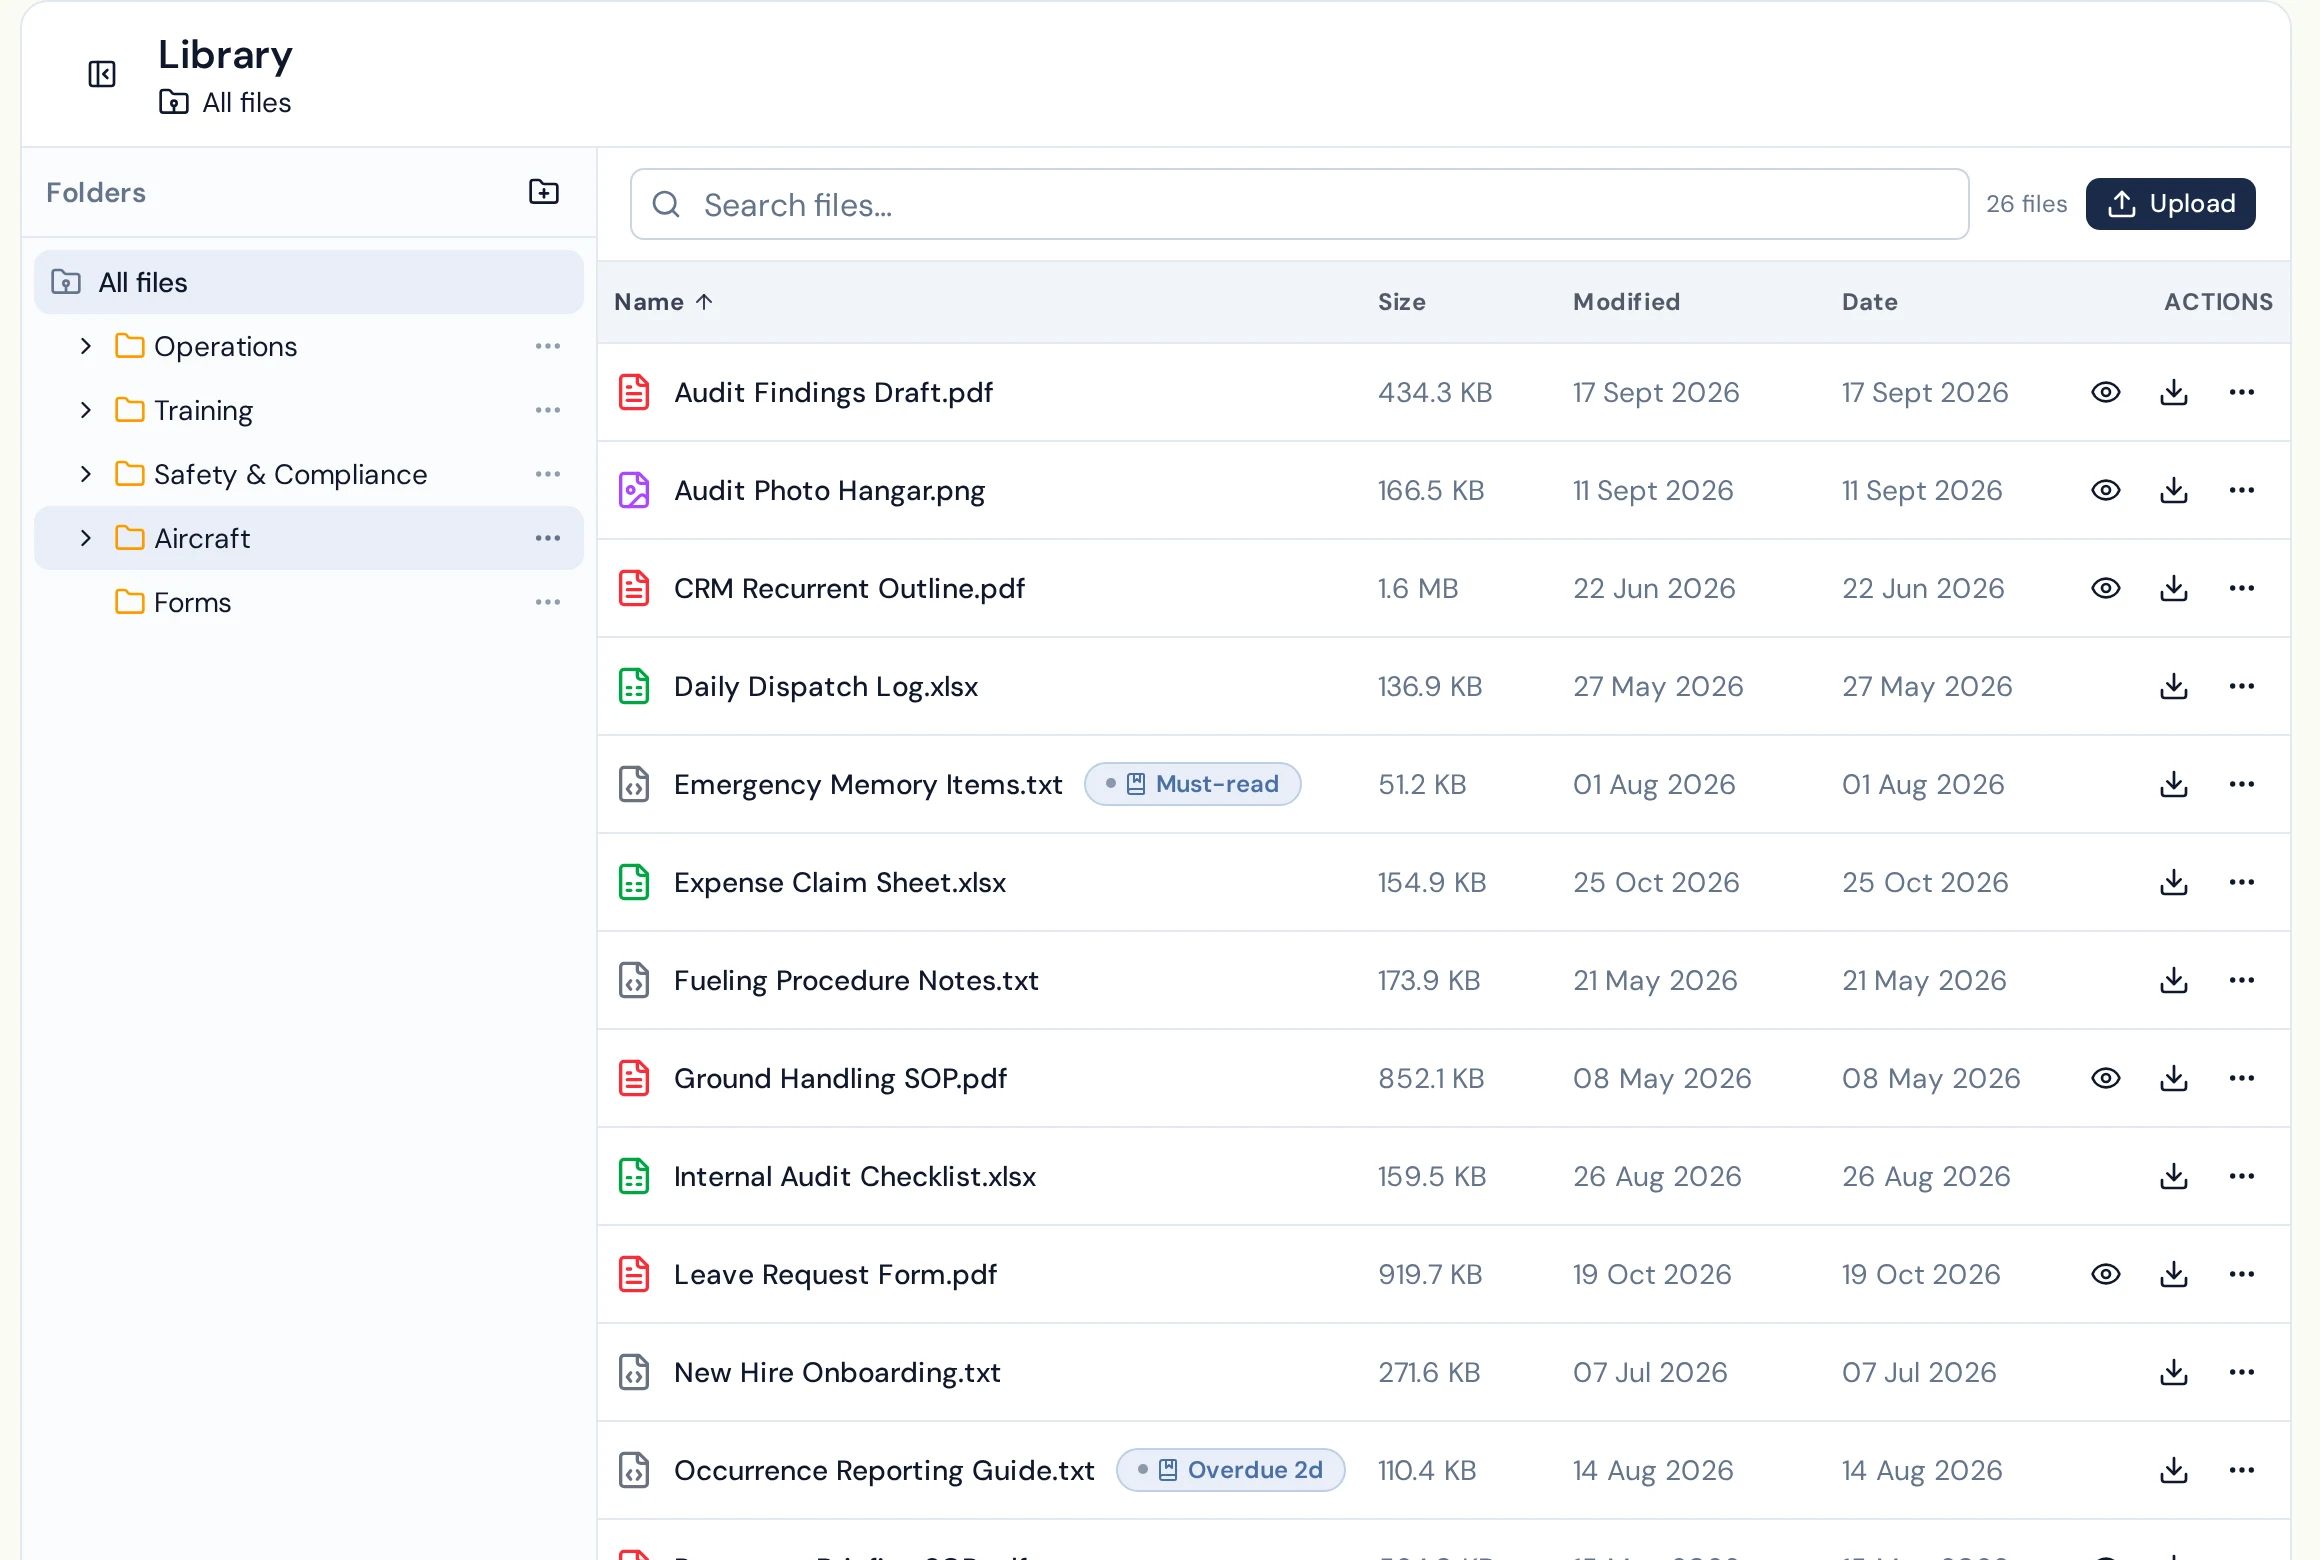Expand the Operations folder chevron
The image size is (2320, 1560).
(x=86, y=346)
